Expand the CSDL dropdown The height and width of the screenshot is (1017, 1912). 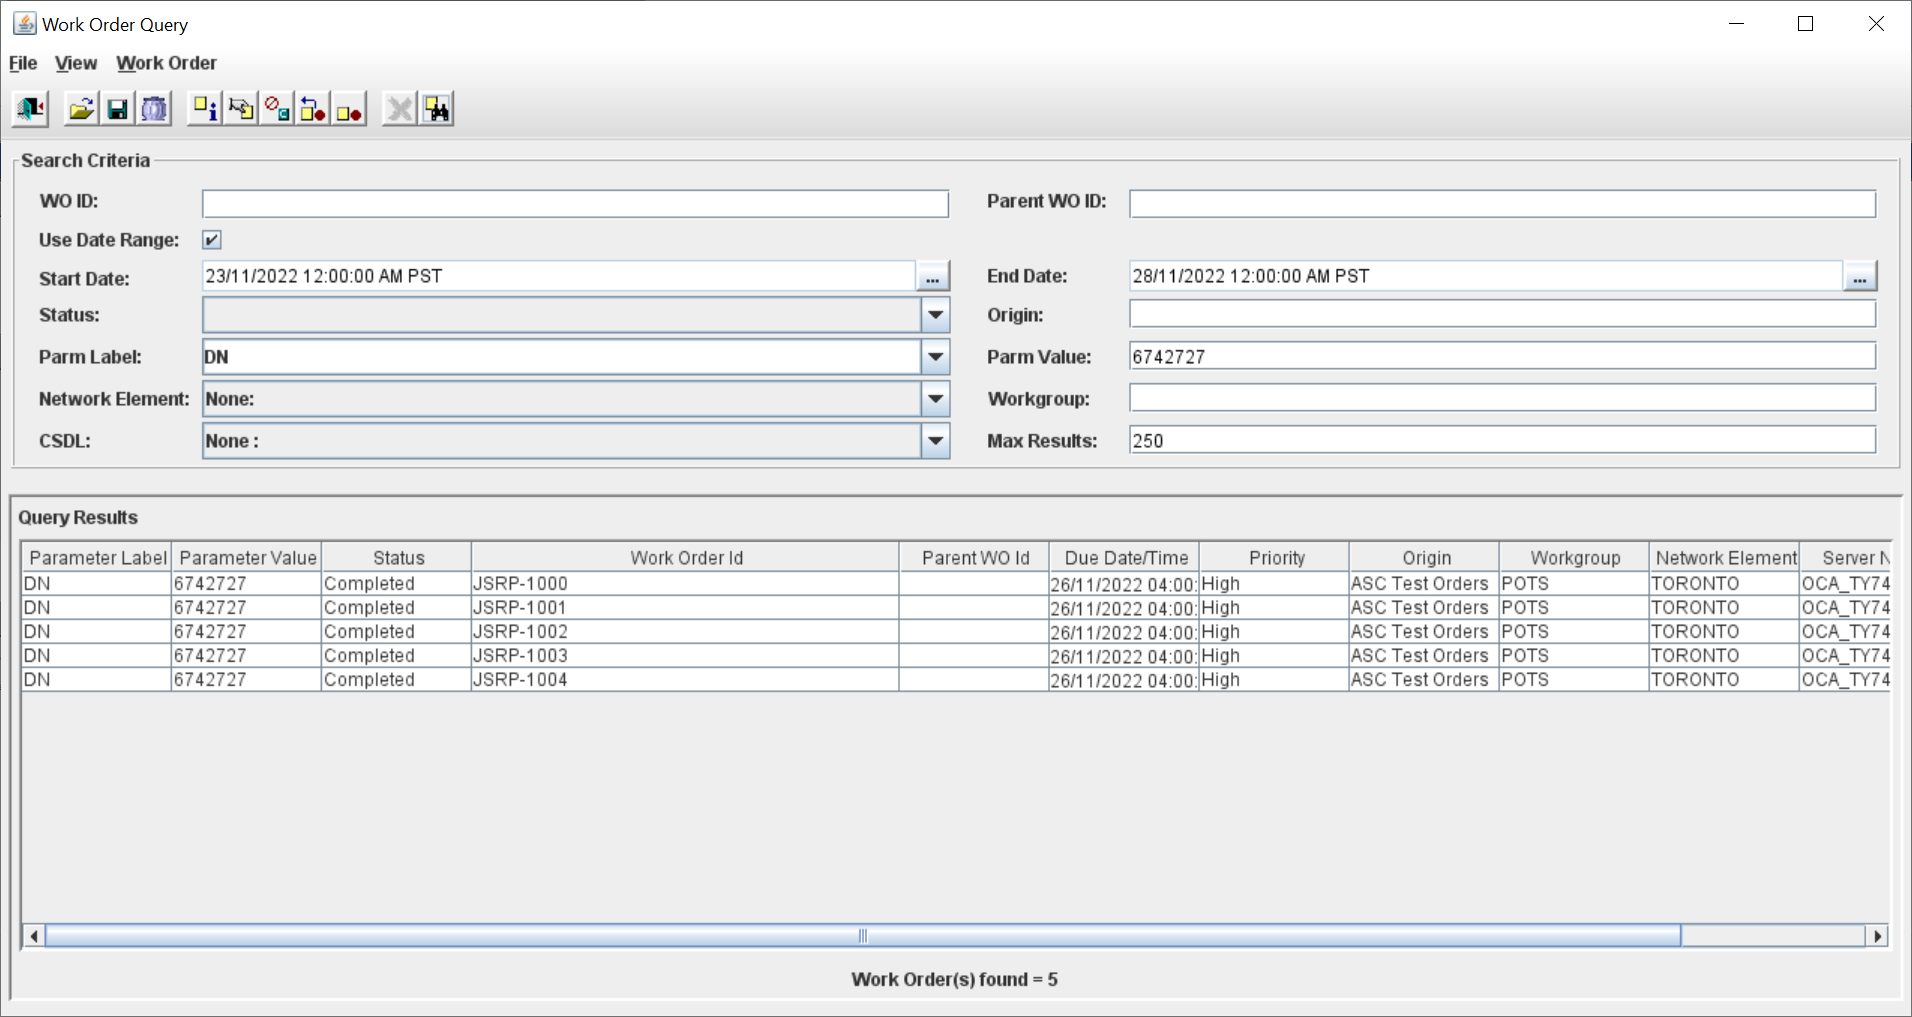(935, 441)
